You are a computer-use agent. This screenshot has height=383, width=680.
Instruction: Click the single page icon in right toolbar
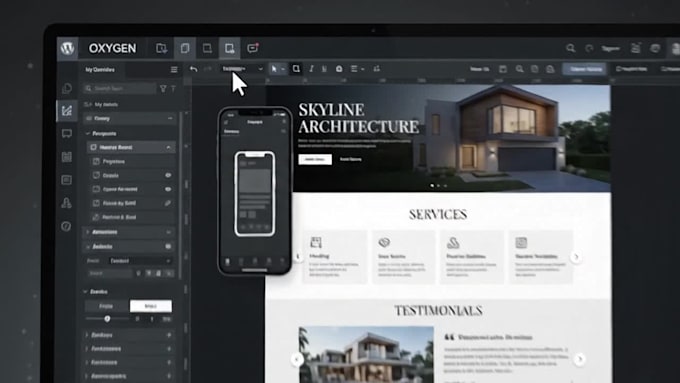(x=535, y=69)
